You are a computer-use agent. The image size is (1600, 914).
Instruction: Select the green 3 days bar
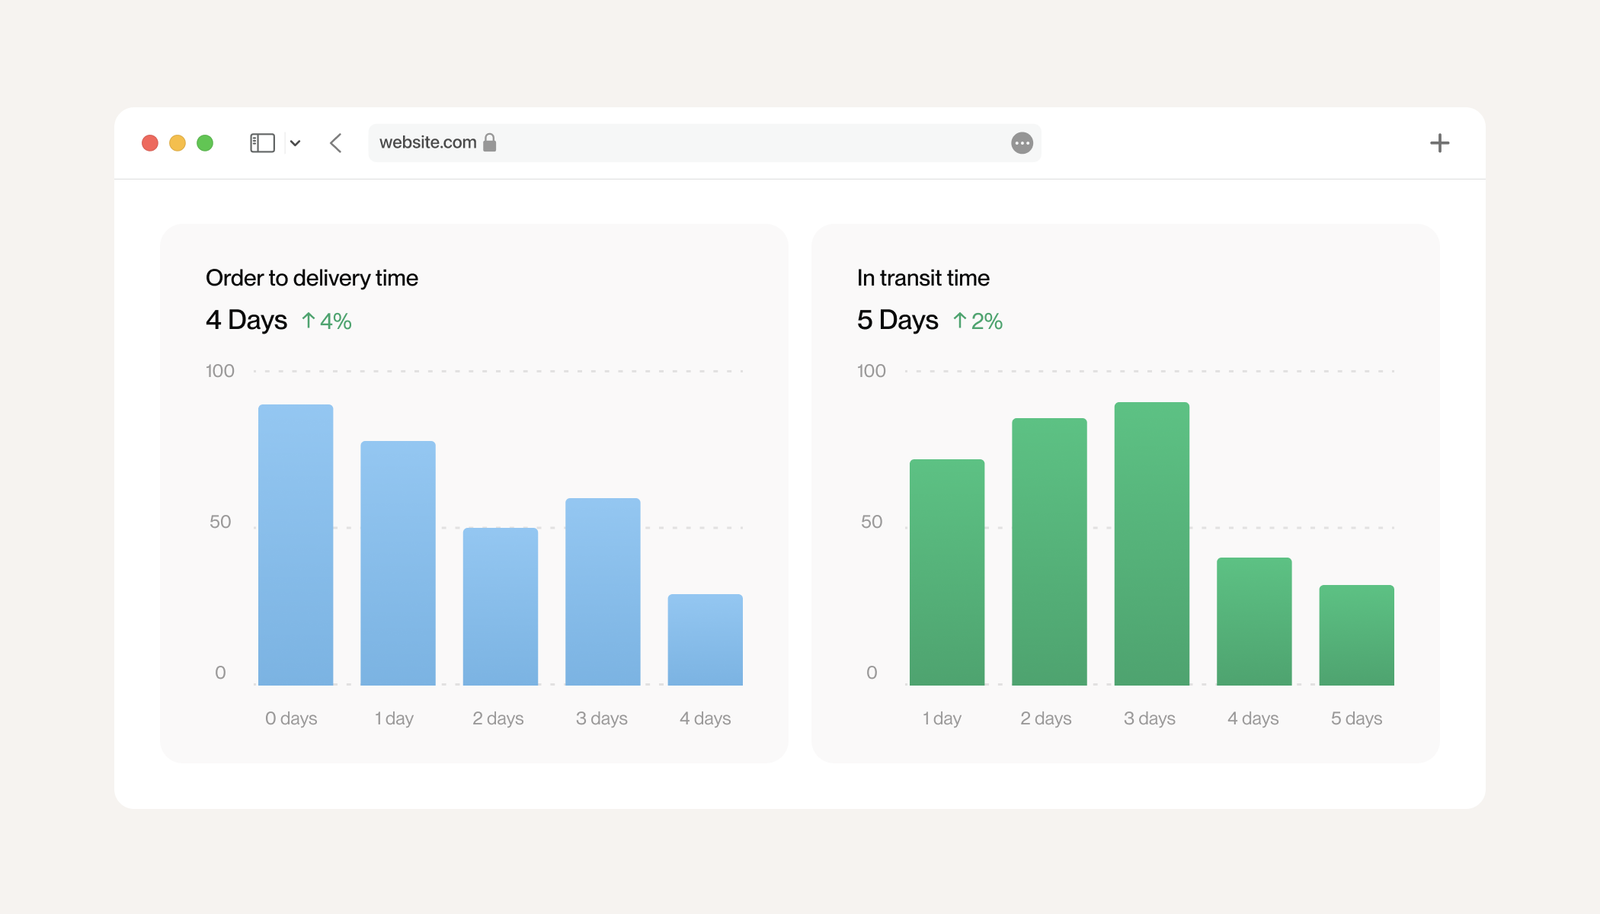pyautogui.click(x=1152, y=544)
